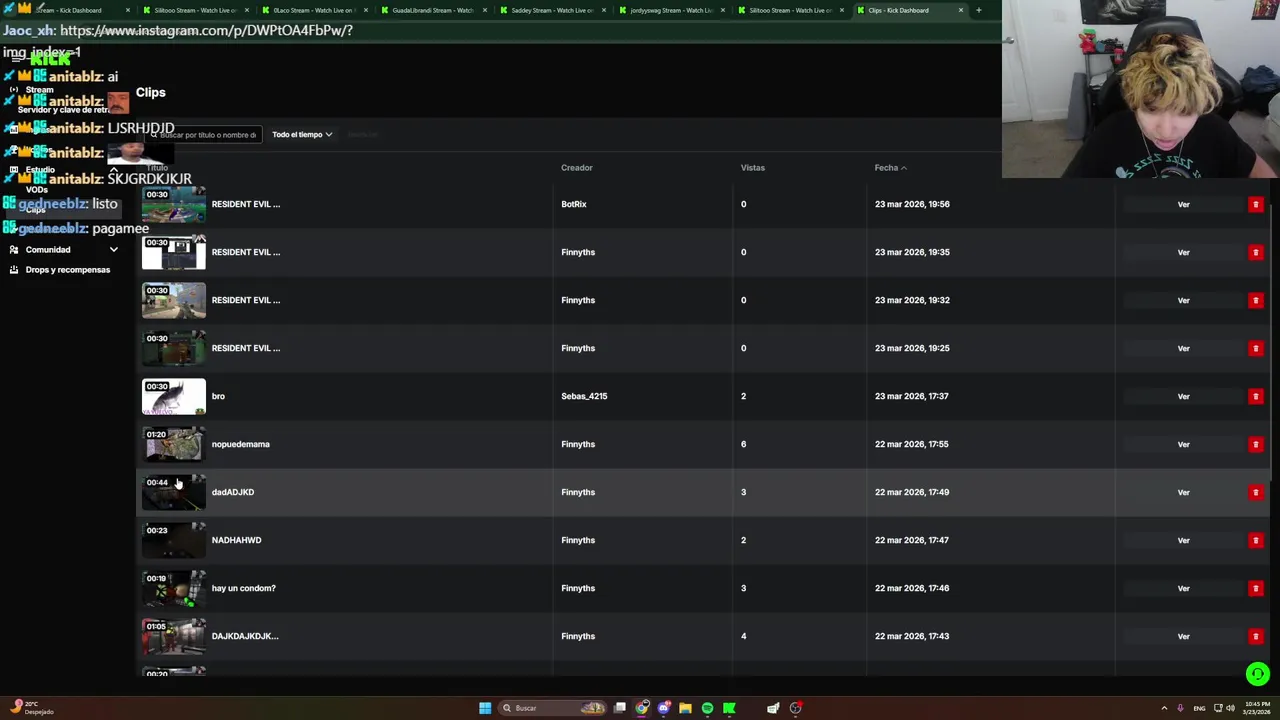
Task: Open the Kick app in the taskbar
Action: (729, 708)
